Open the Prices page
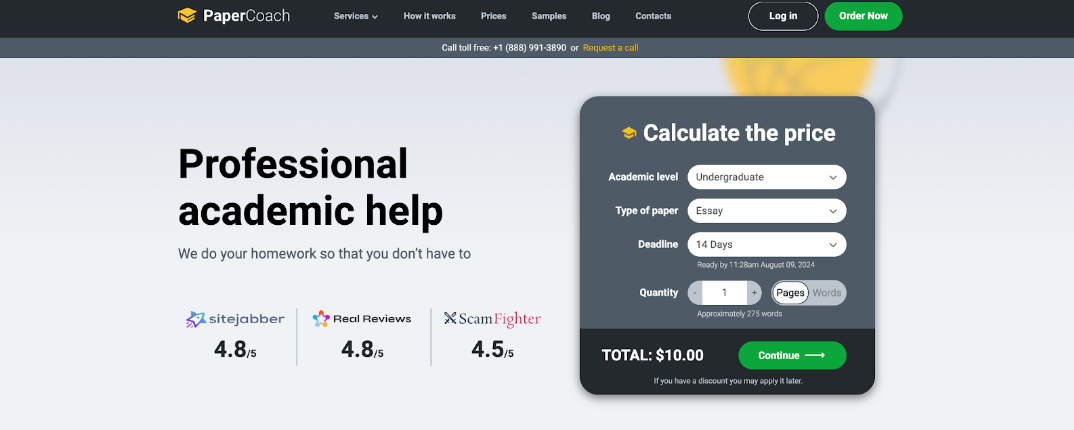This screenshot has height=430, width=1074. pyautogui.click(x=493, y=16)
